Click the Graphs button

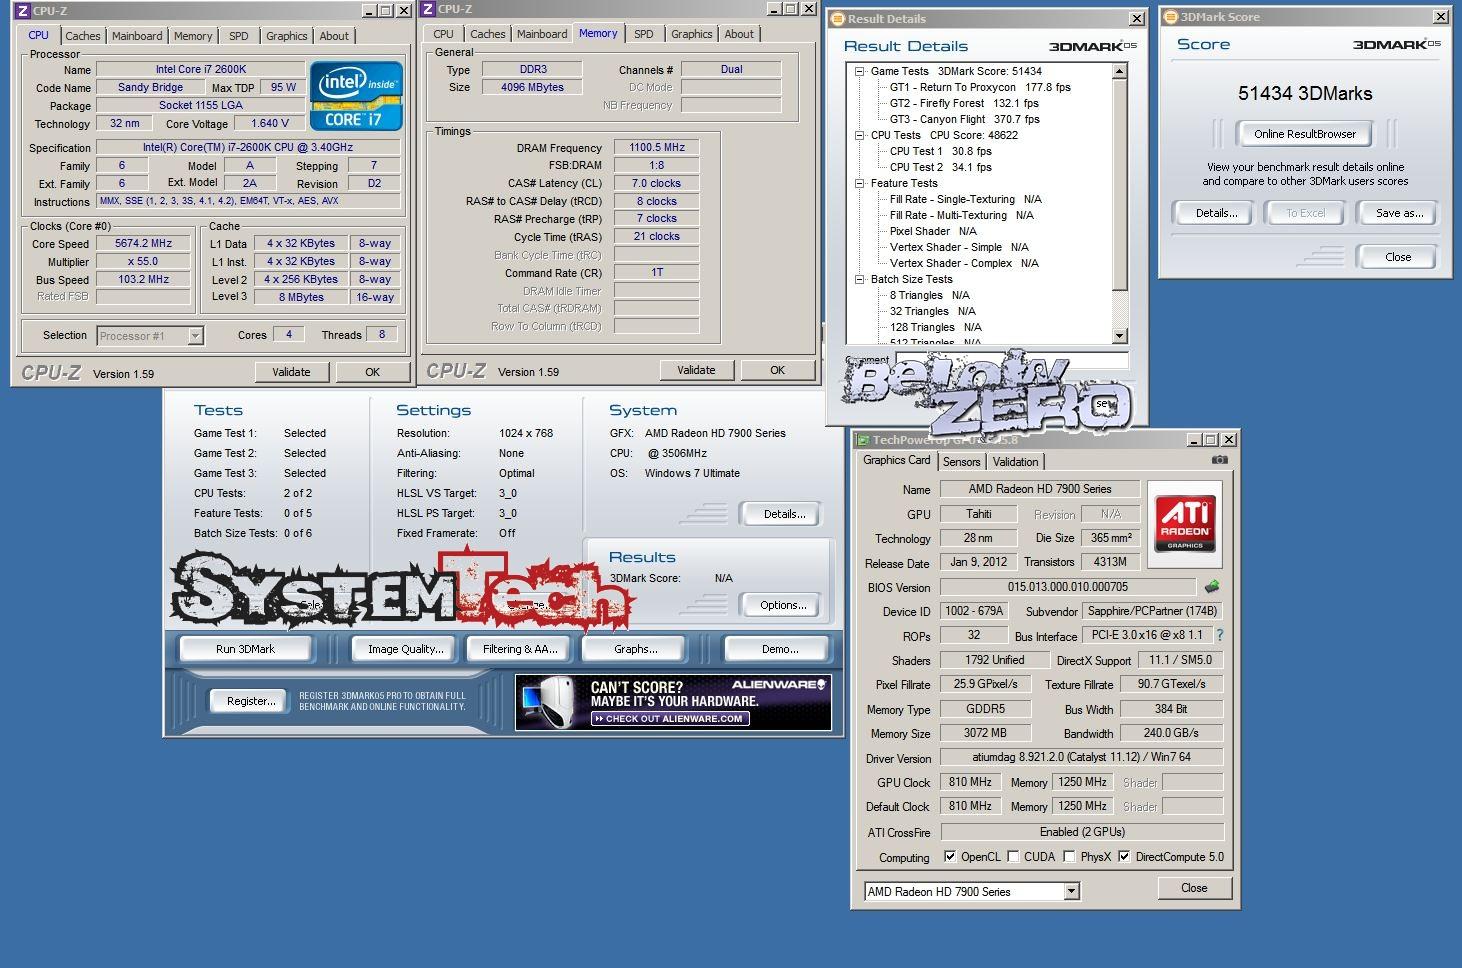tap(635, 649)
